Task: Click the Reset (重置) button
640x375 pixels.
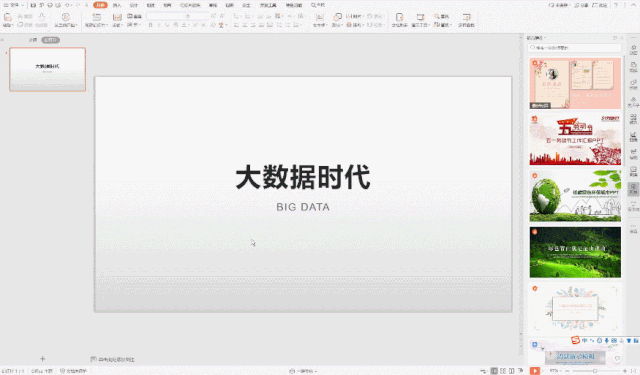Action: click(134, 16)
